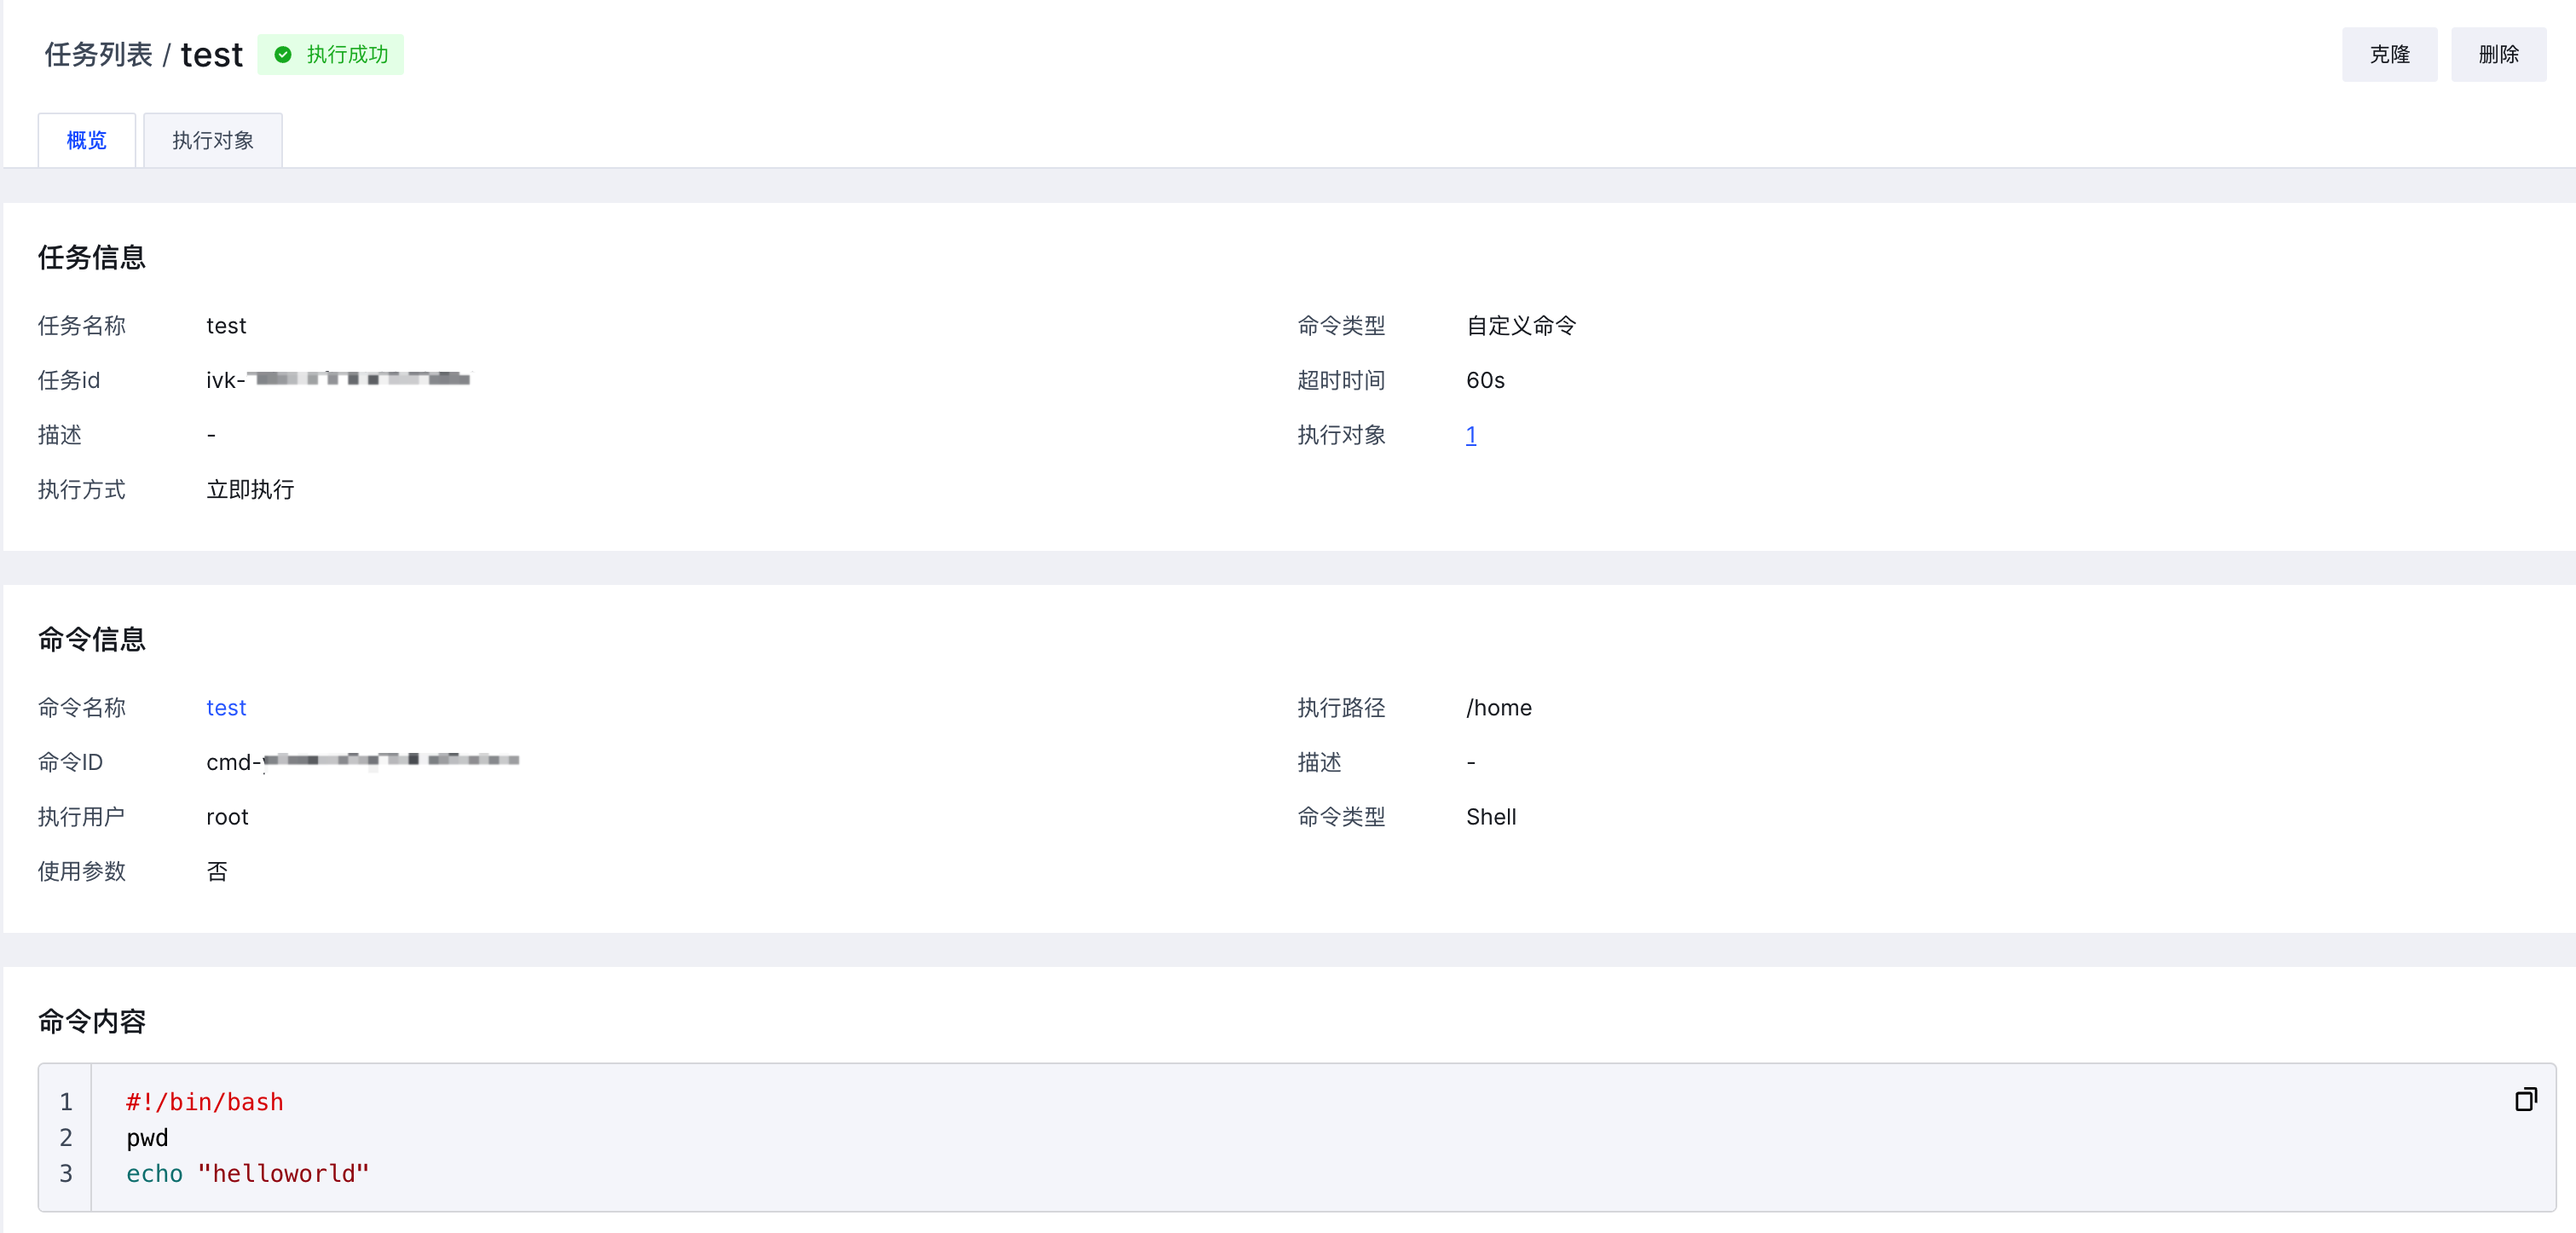
Task: Open the execution target count link 1
Action: pos(1471,435)
